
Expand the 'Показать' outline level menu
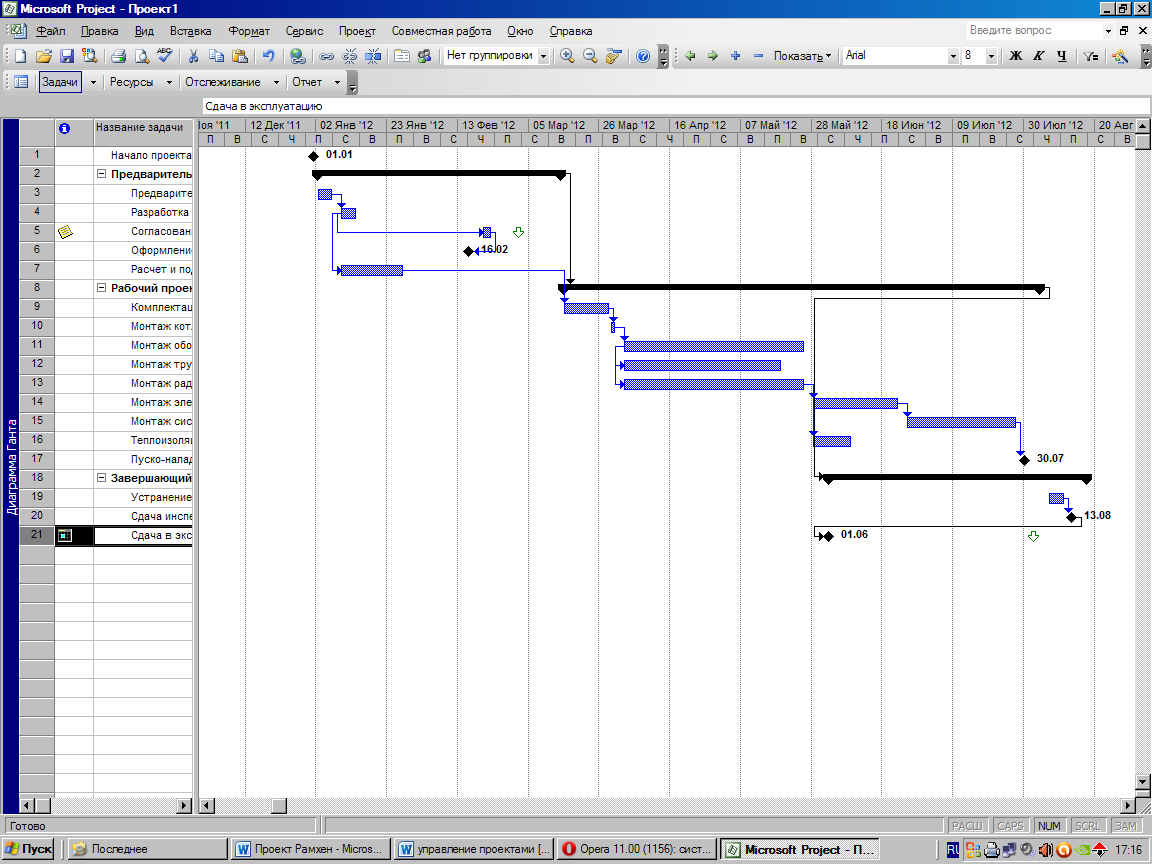click(x=802, y=56)
